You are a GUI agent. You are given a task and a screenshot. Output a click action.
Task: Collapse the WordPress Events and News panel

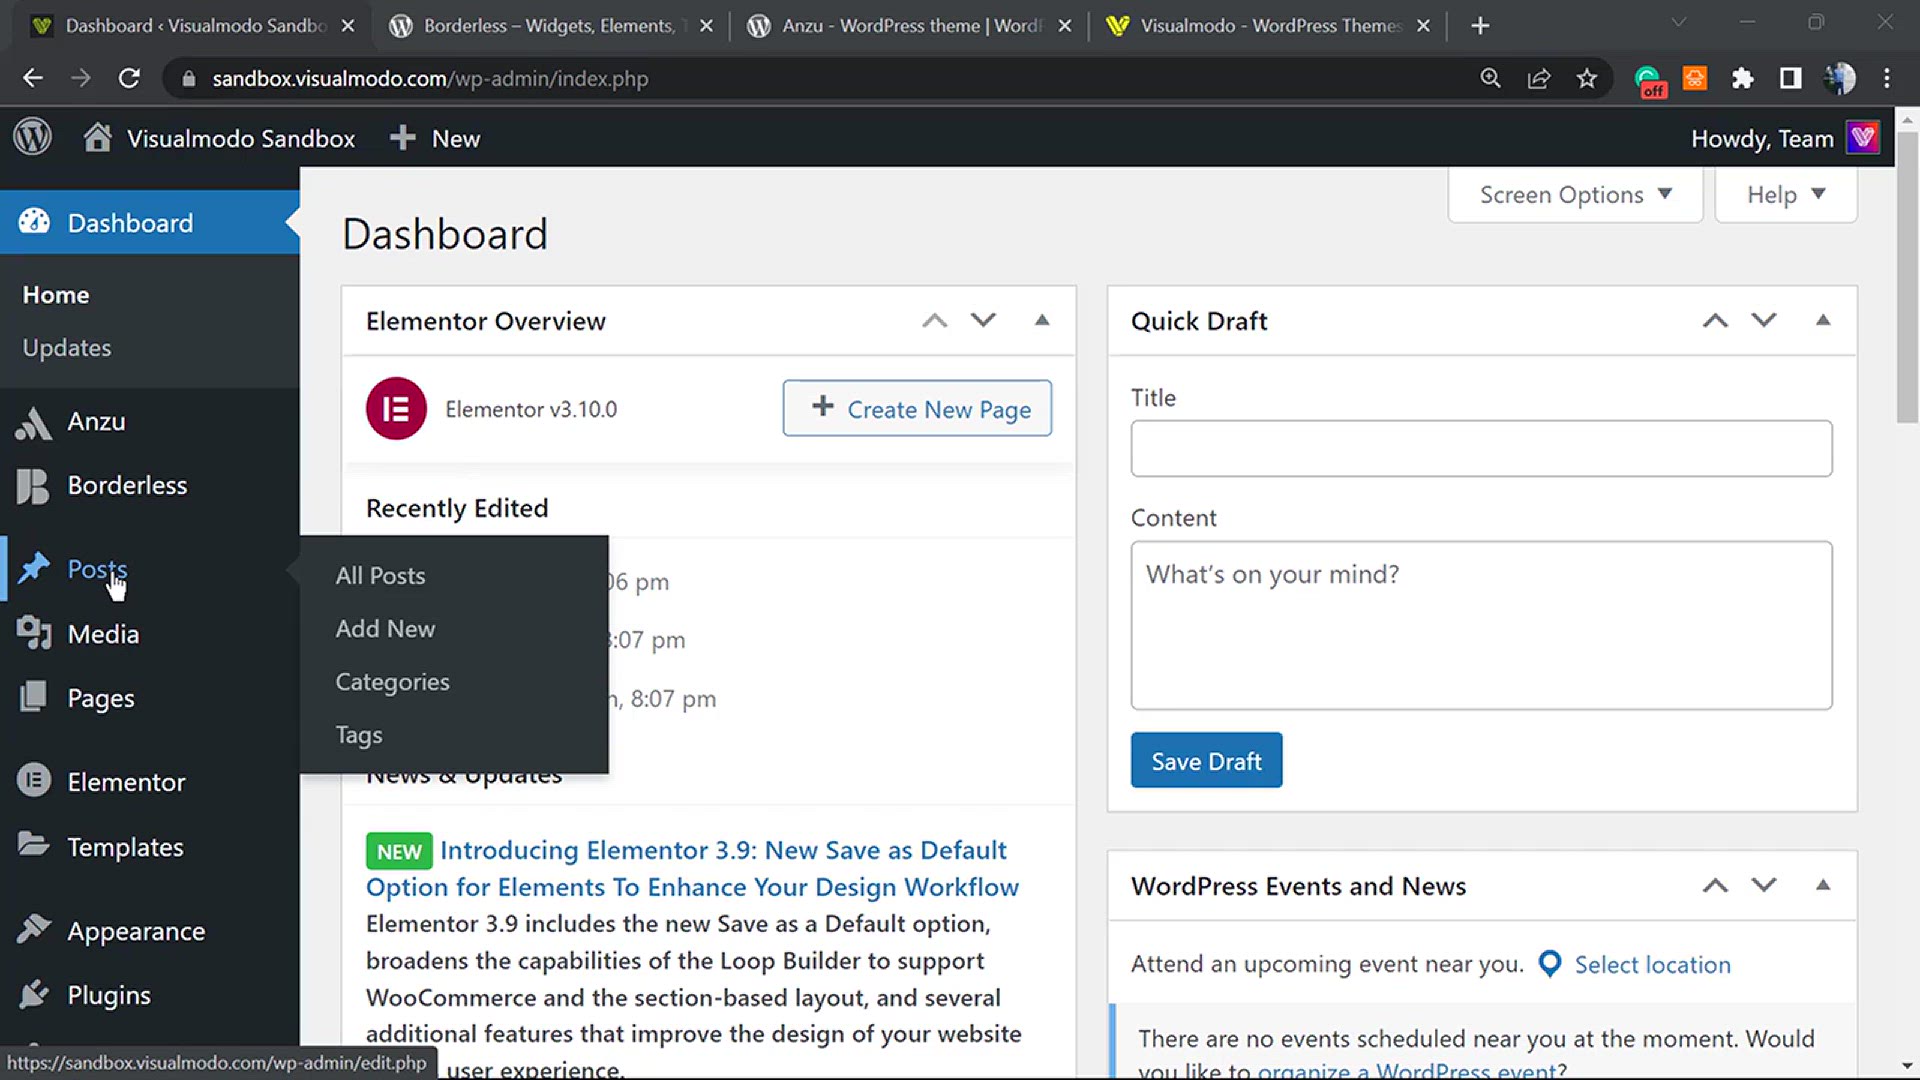click(1823, 885)
